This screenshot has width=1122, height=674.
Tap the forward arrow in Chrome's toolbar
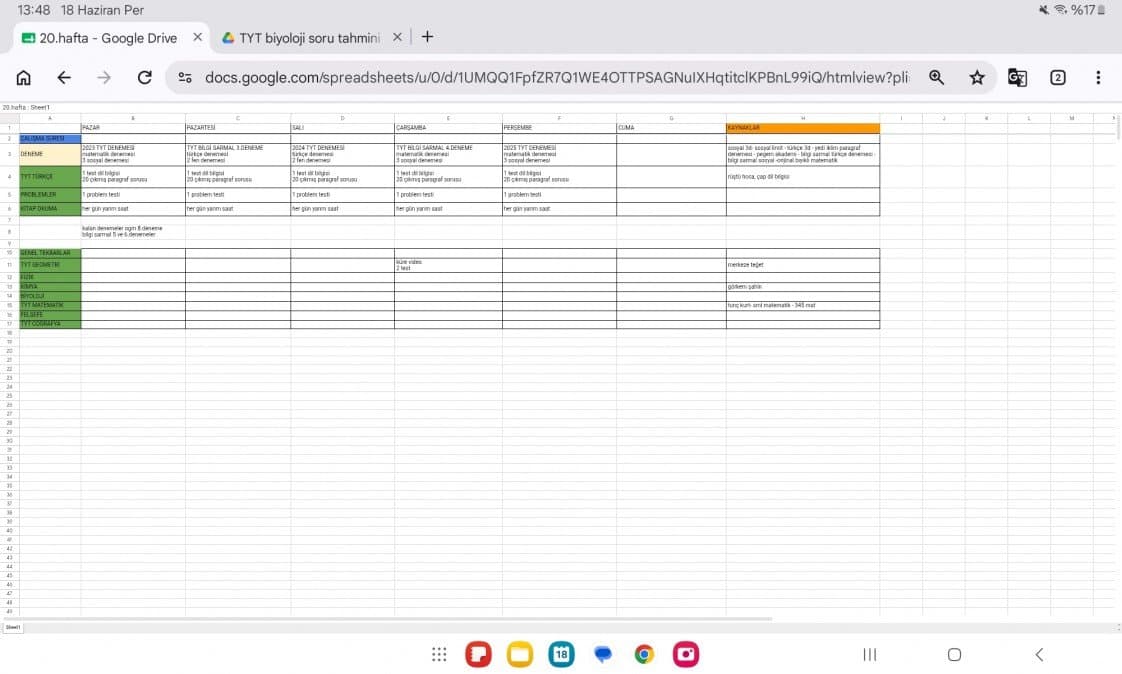[104, 77]
